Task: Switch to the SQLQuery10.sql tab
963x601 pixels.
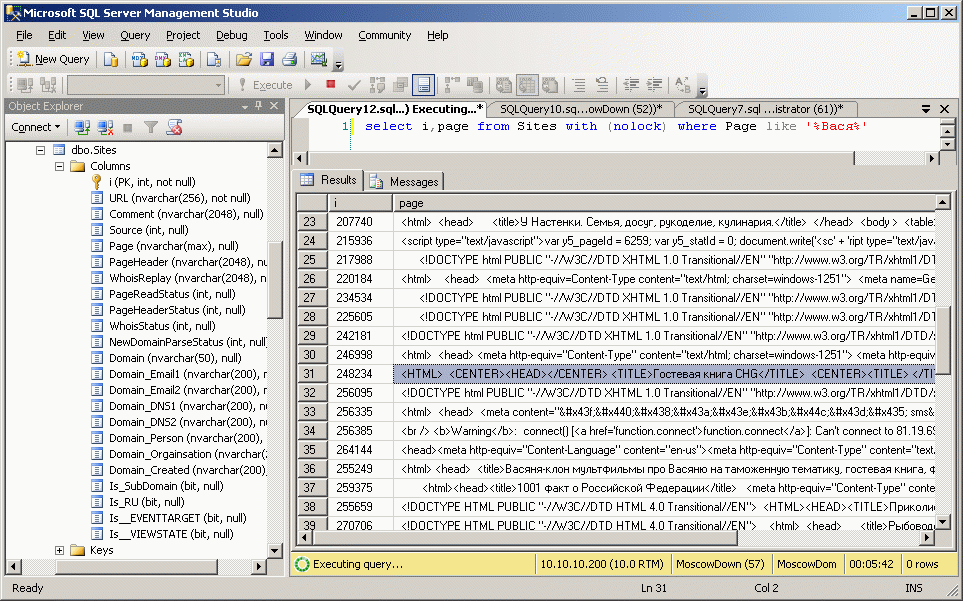Action: [x=581, y=109]
